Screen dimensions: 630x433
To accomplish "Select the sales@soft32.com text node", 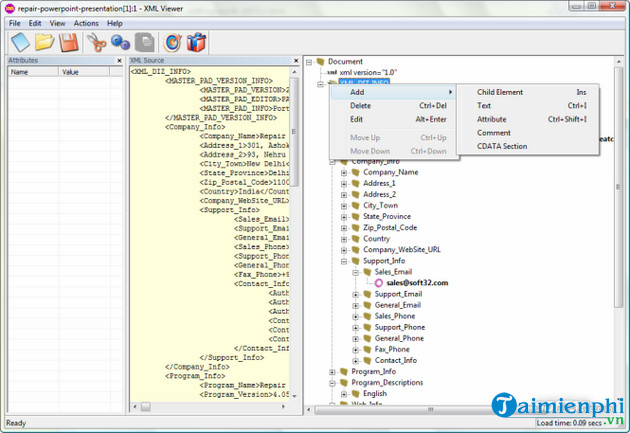I will 417,283.
